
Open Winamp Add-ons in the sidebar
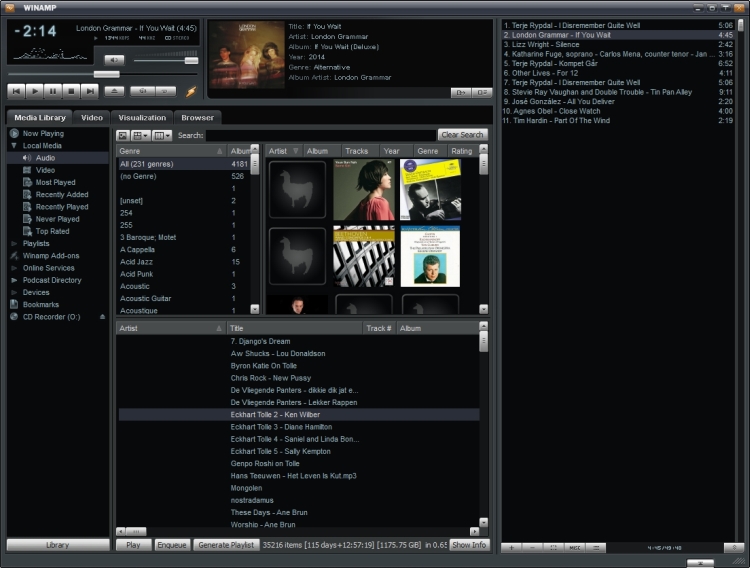pyautogui.click(x=51, y=256)
